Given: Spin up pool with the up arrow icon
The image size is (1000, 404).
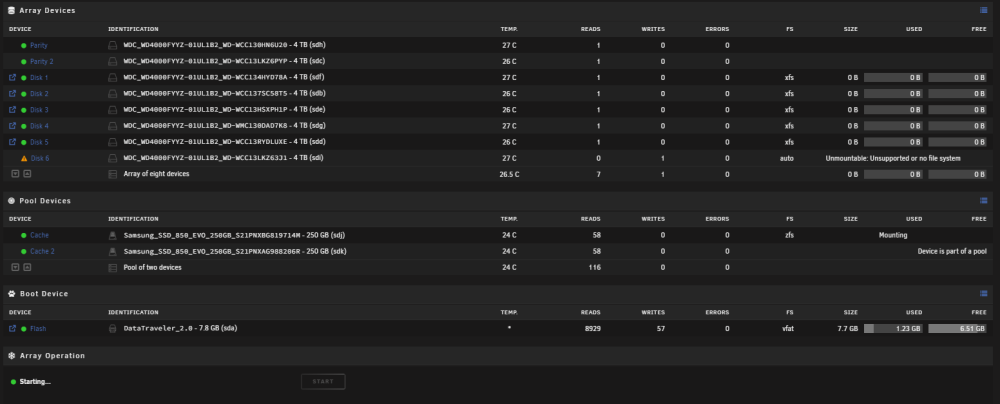Looking at the screenshot, I should (27, 267).
